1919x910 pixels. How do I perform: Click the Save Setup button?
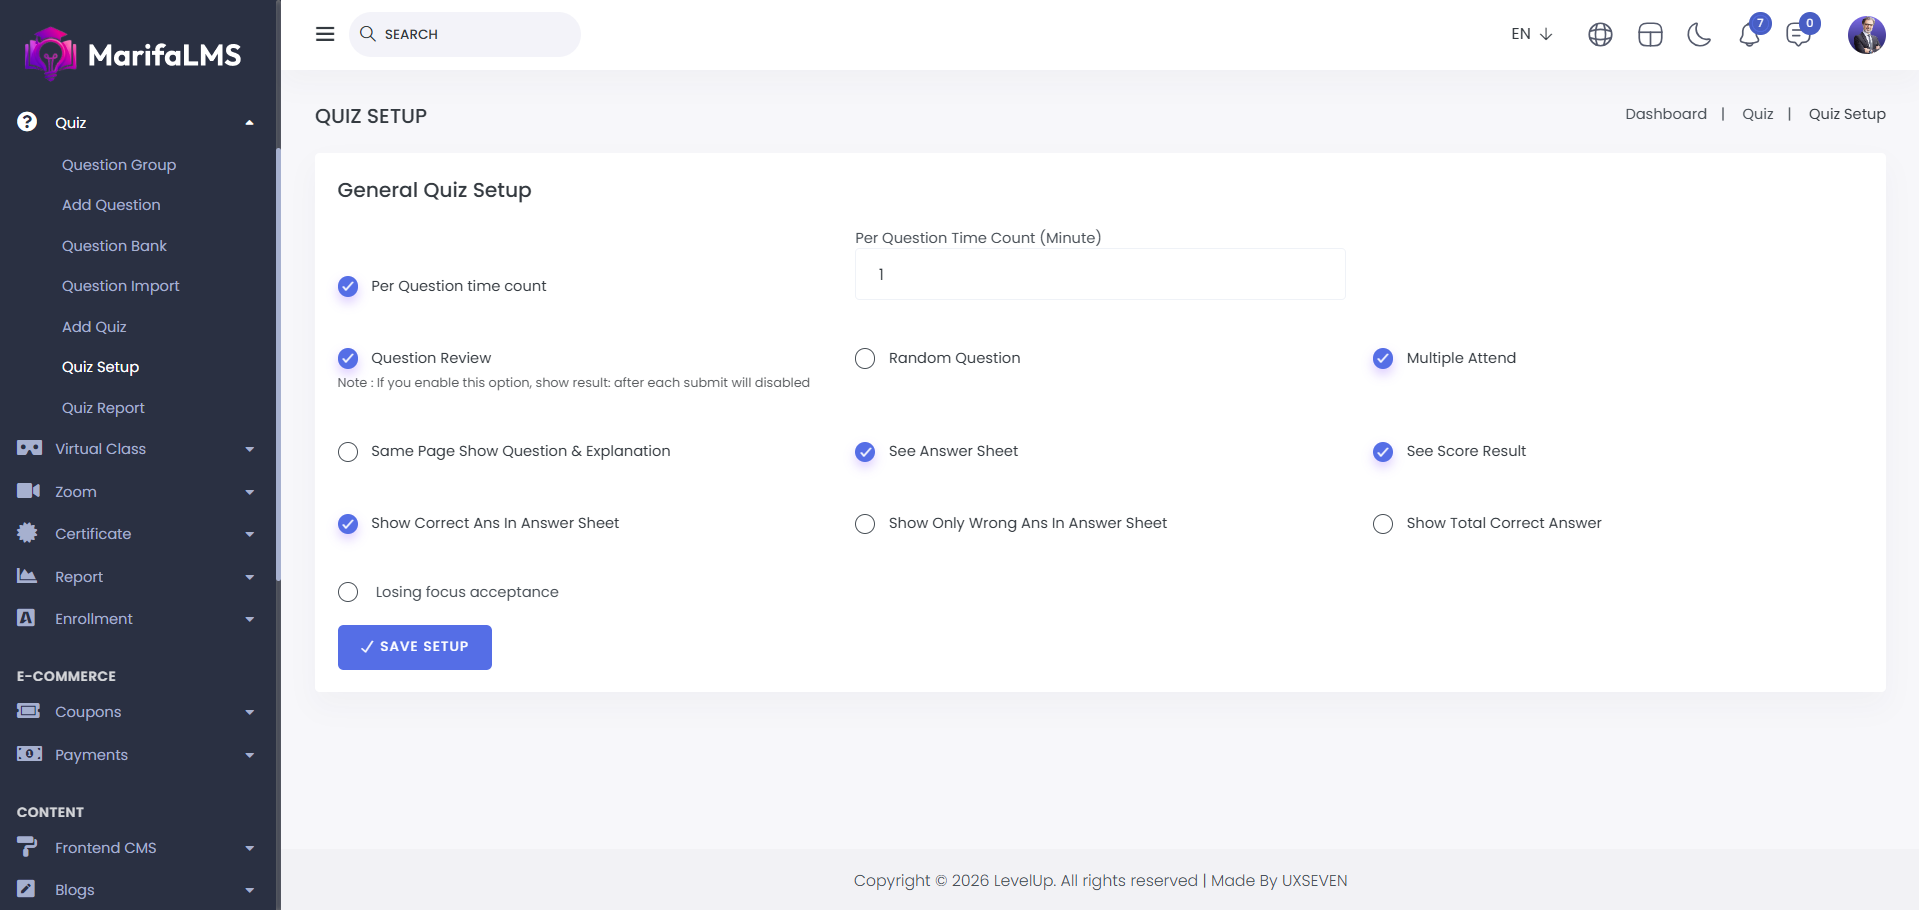pos(414,647)
